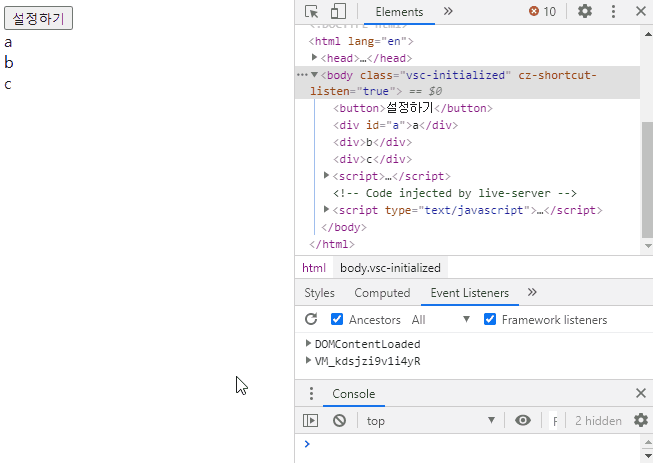Close the DevTools panel
This screenshot has height=463, width=653.
[x=641, y=11]
